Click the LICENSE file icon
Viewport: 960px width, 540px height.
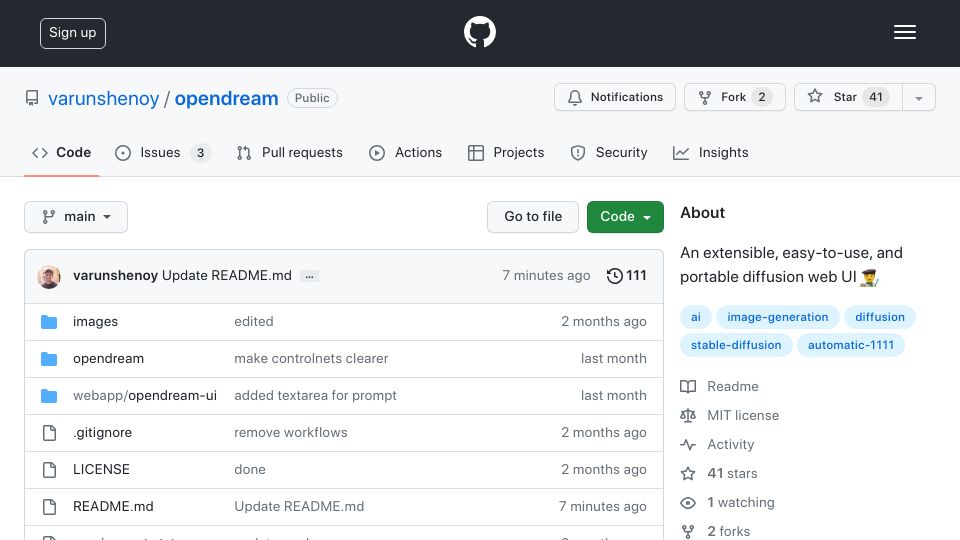coord(50,470)
